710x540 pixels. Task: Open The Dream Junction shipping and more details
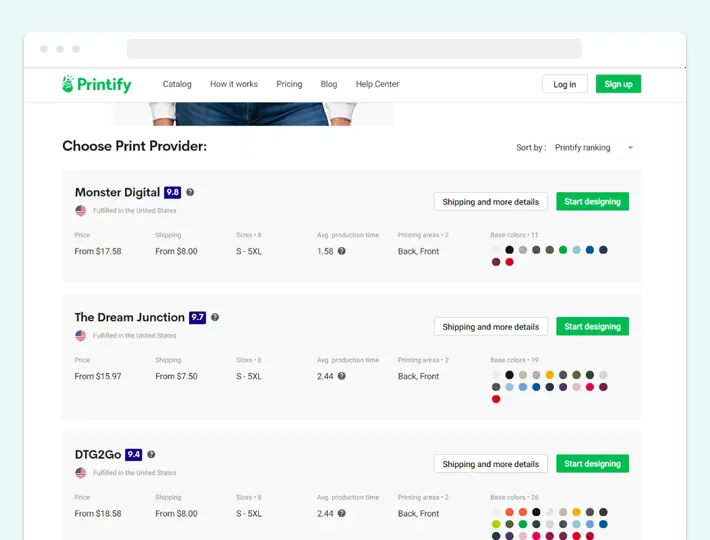pyautogui.click(x=490, y=327)
